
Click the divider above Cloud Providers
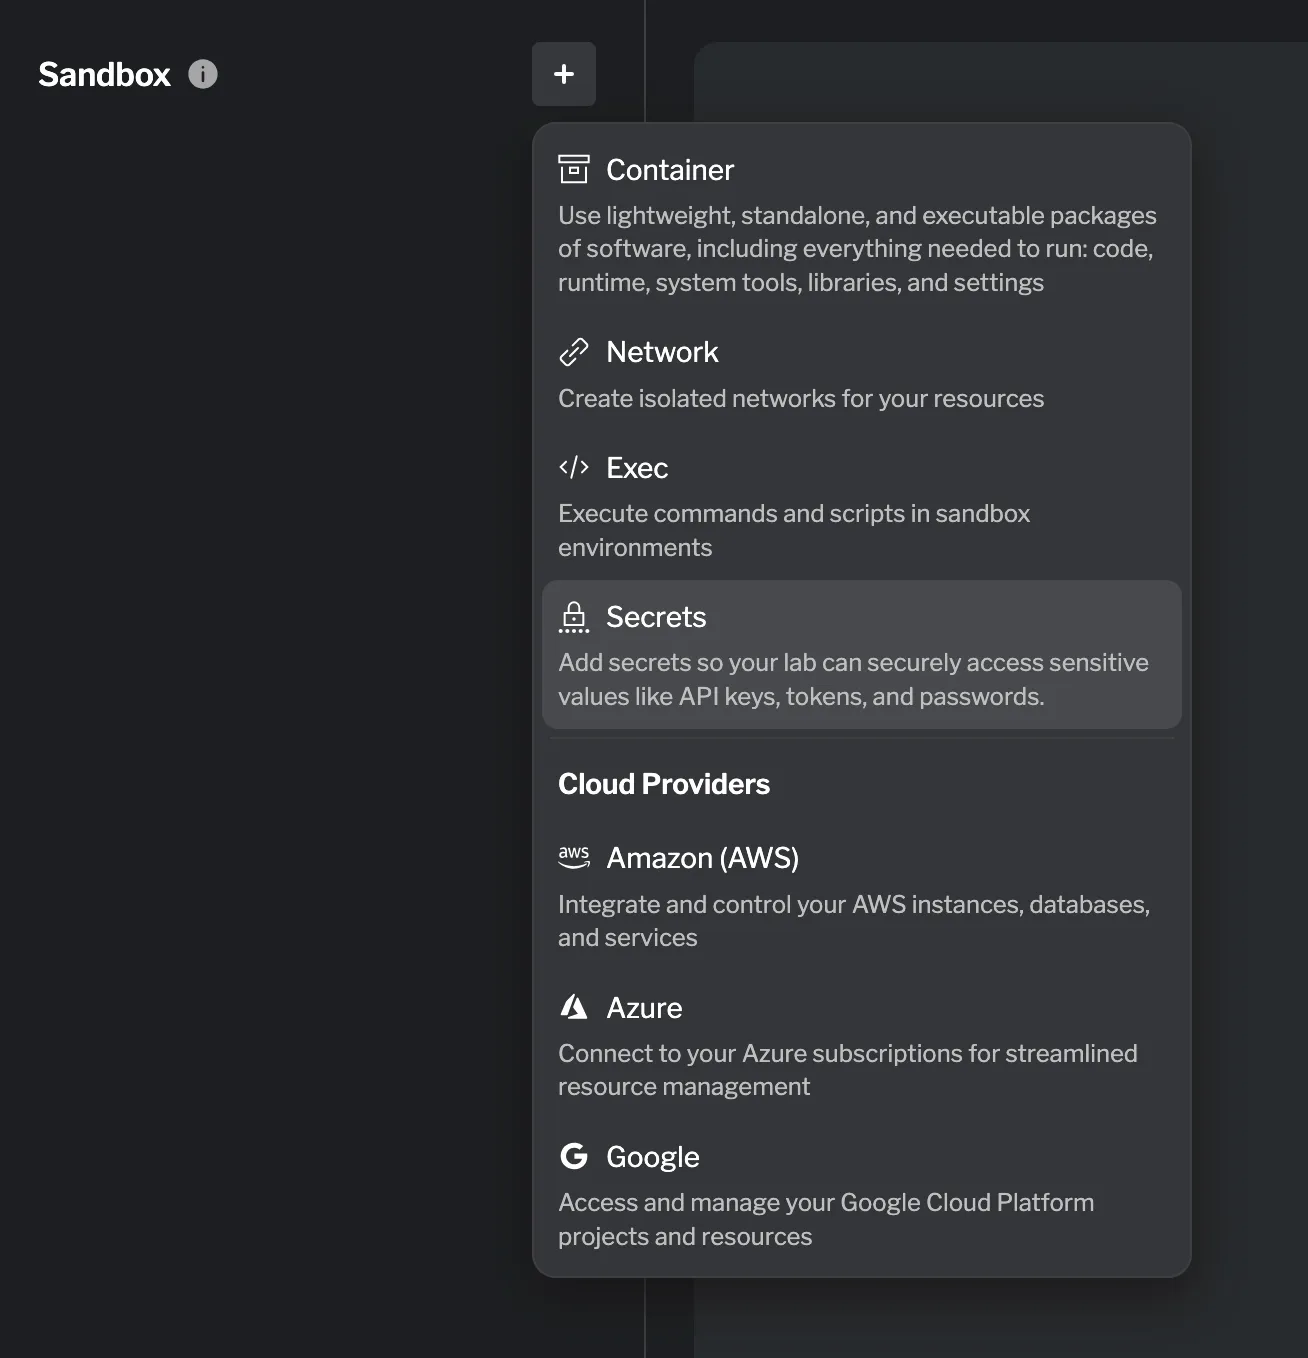(862, 737)
